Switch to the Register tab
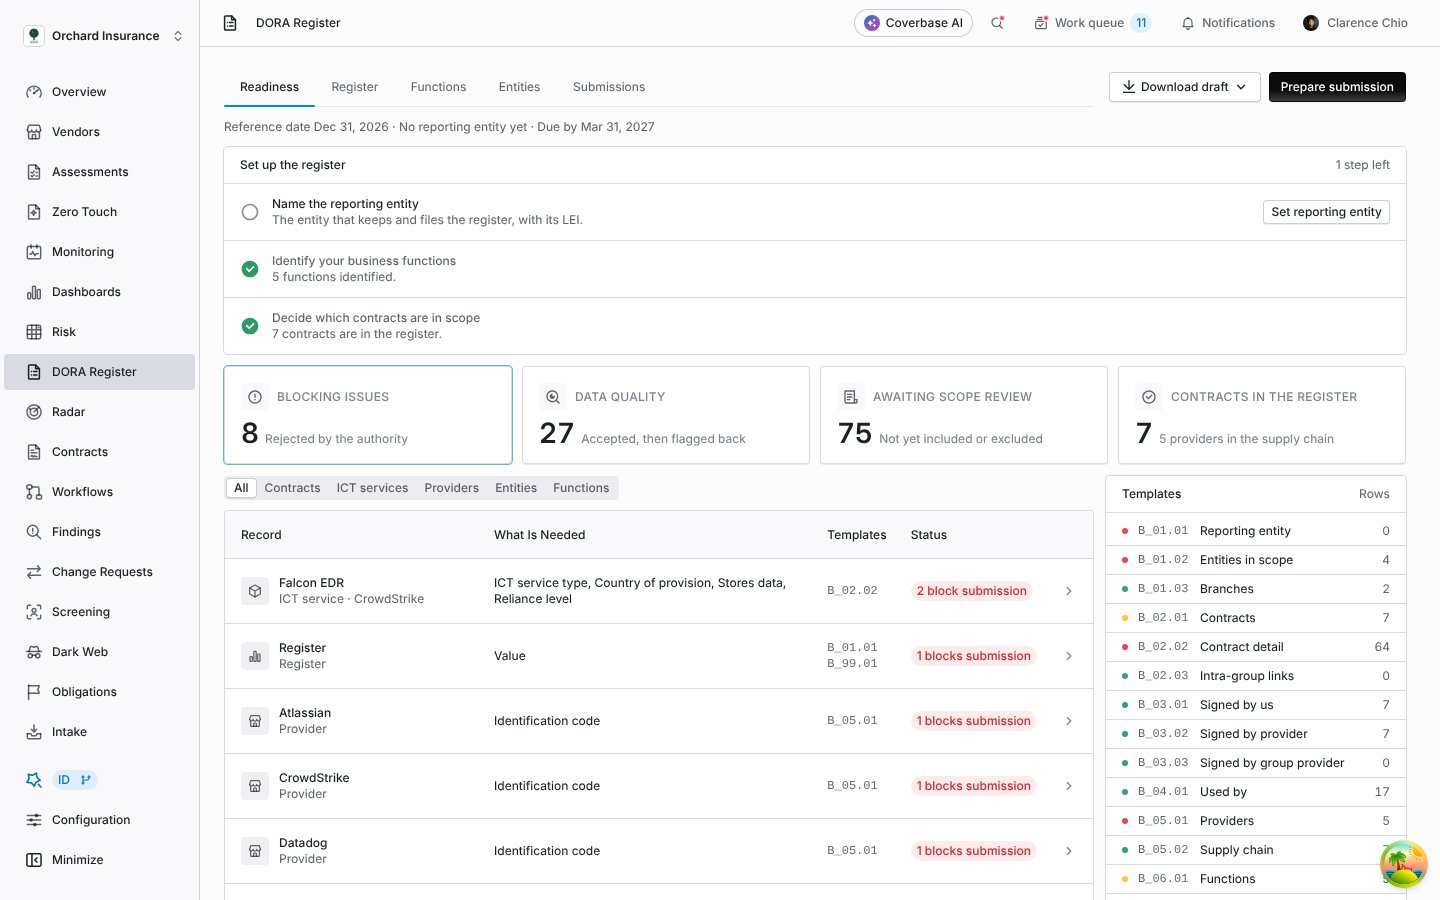The height and width of the screenshot is (900, 1440). [x=355, y=87]
